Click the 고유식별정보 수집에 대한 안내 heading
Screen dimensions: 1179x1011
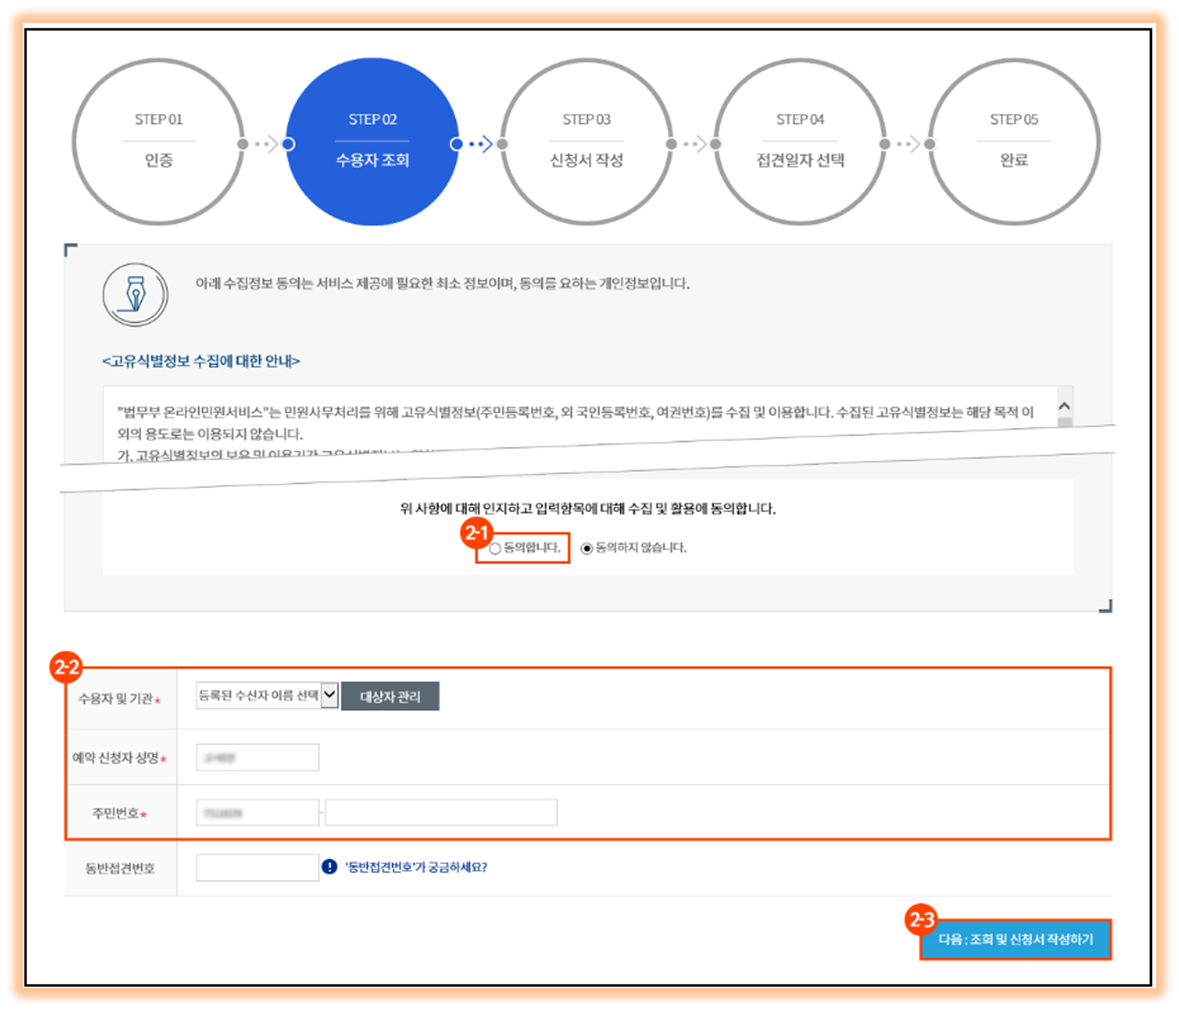[200, 359]
